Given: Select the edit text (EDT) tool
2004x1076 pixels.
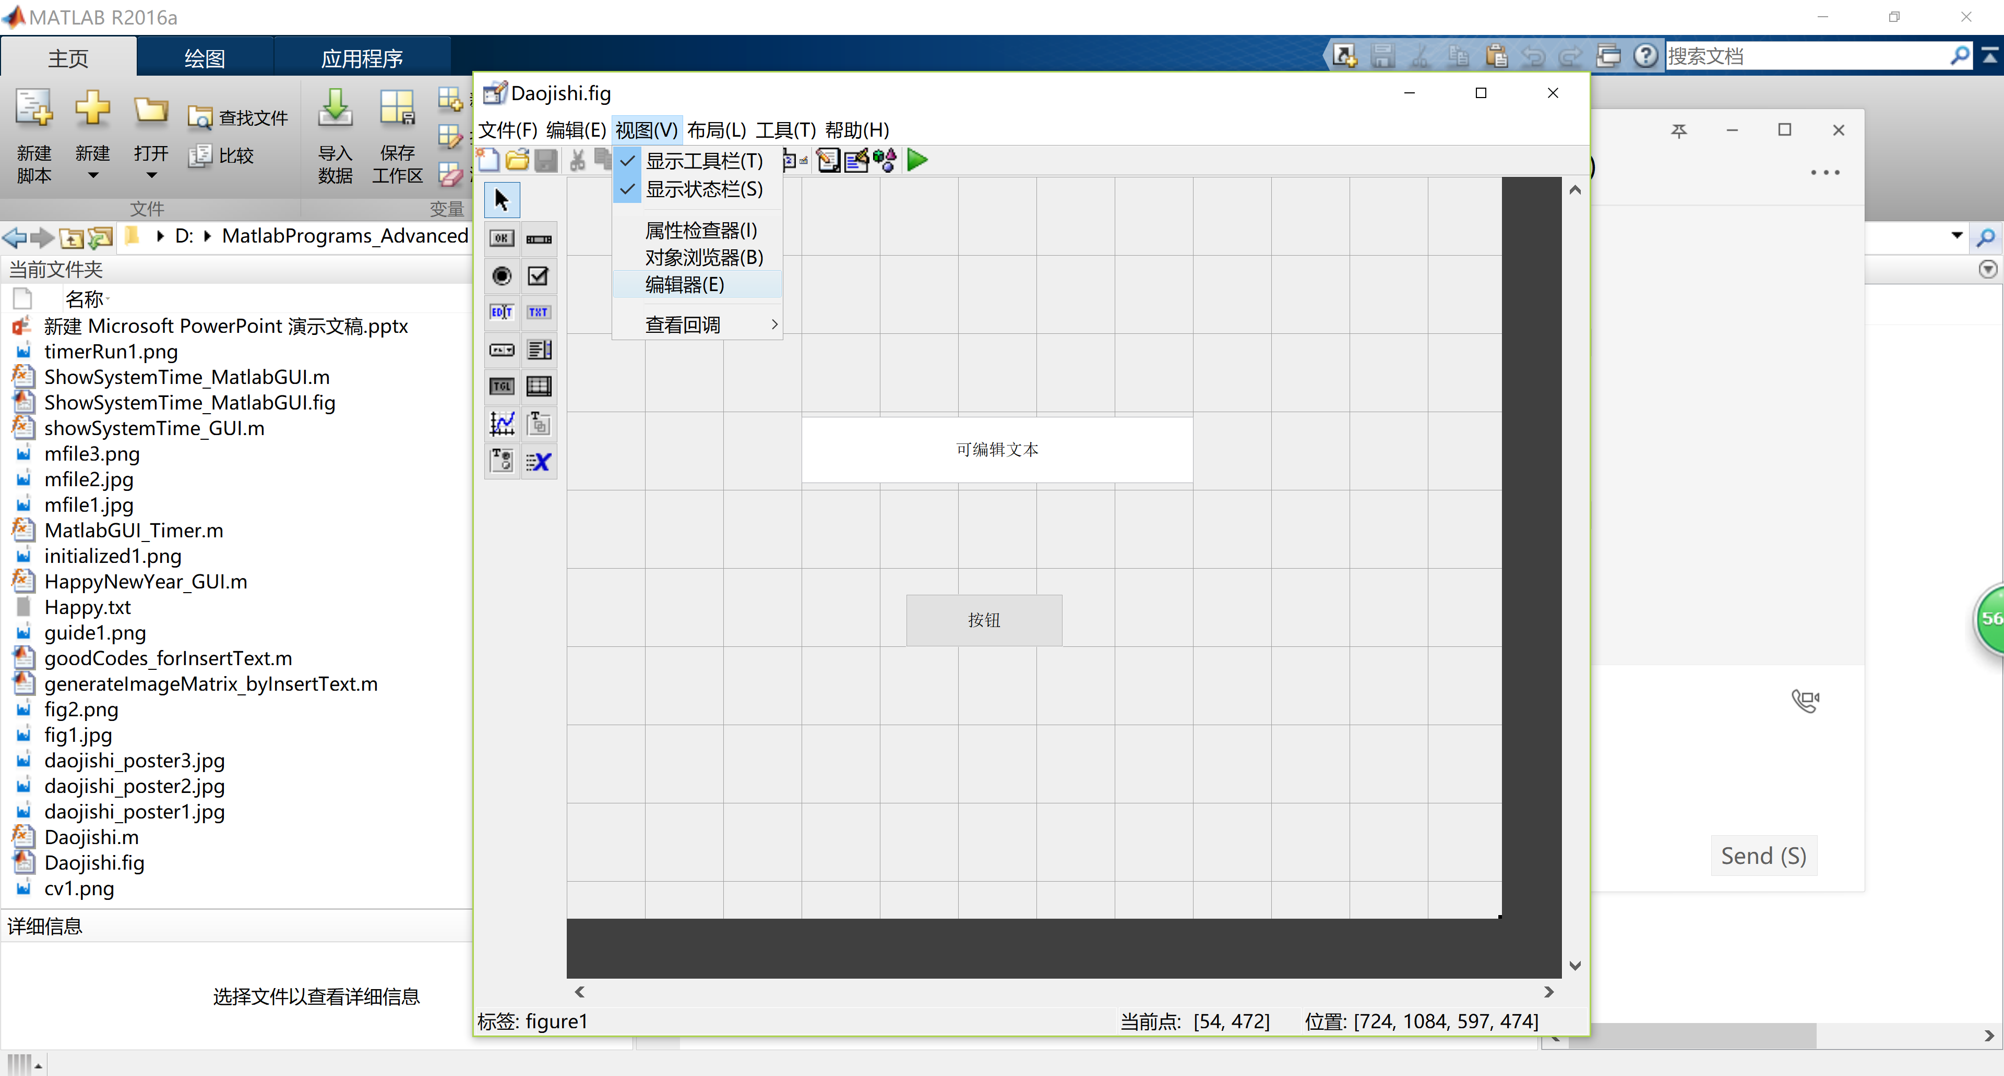Looking at the screenshot, I should point(501,312).
